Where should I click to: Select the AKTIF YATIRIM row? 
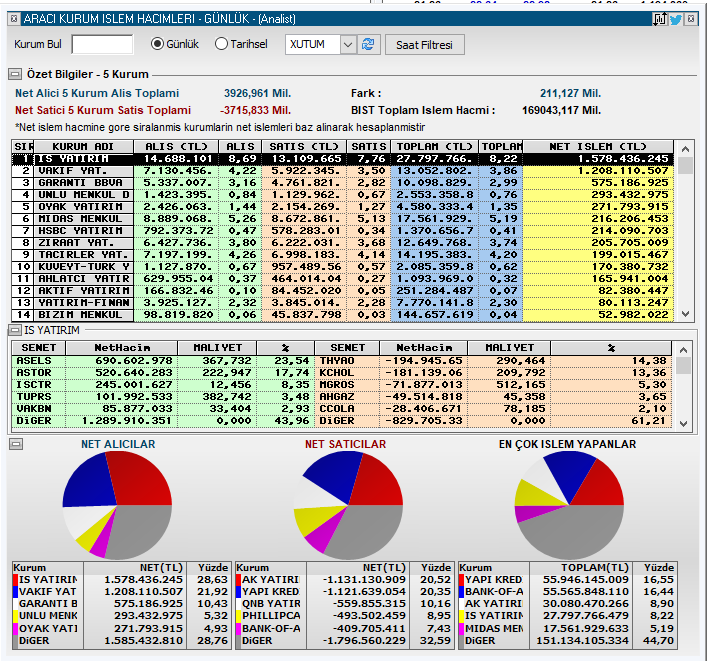tap(343, 291)
